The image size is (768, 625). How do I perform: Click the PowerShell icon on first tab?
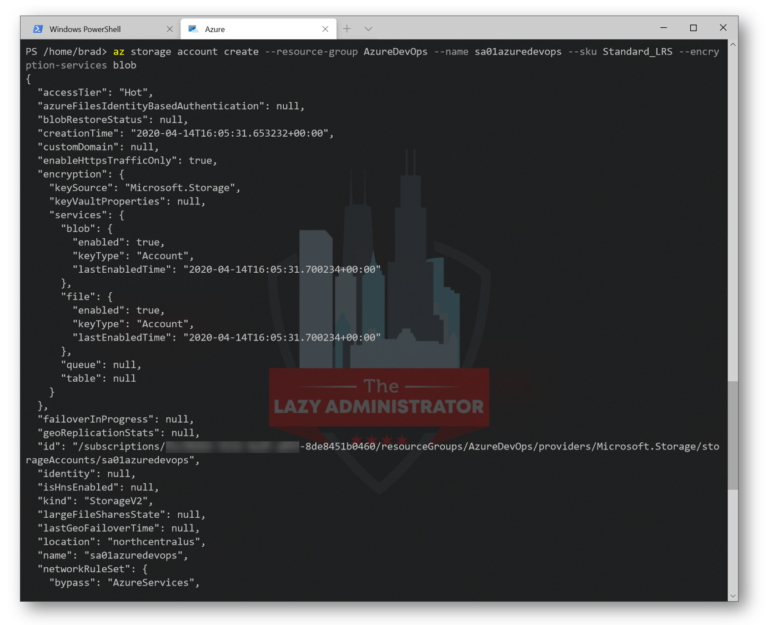(38, 29)
